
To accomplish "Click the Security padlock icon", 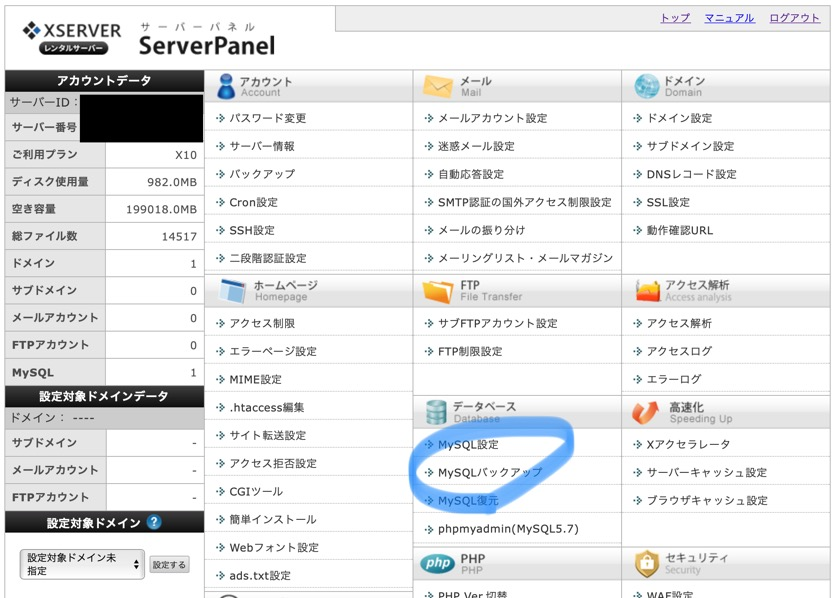I will (x=648, y=564).
